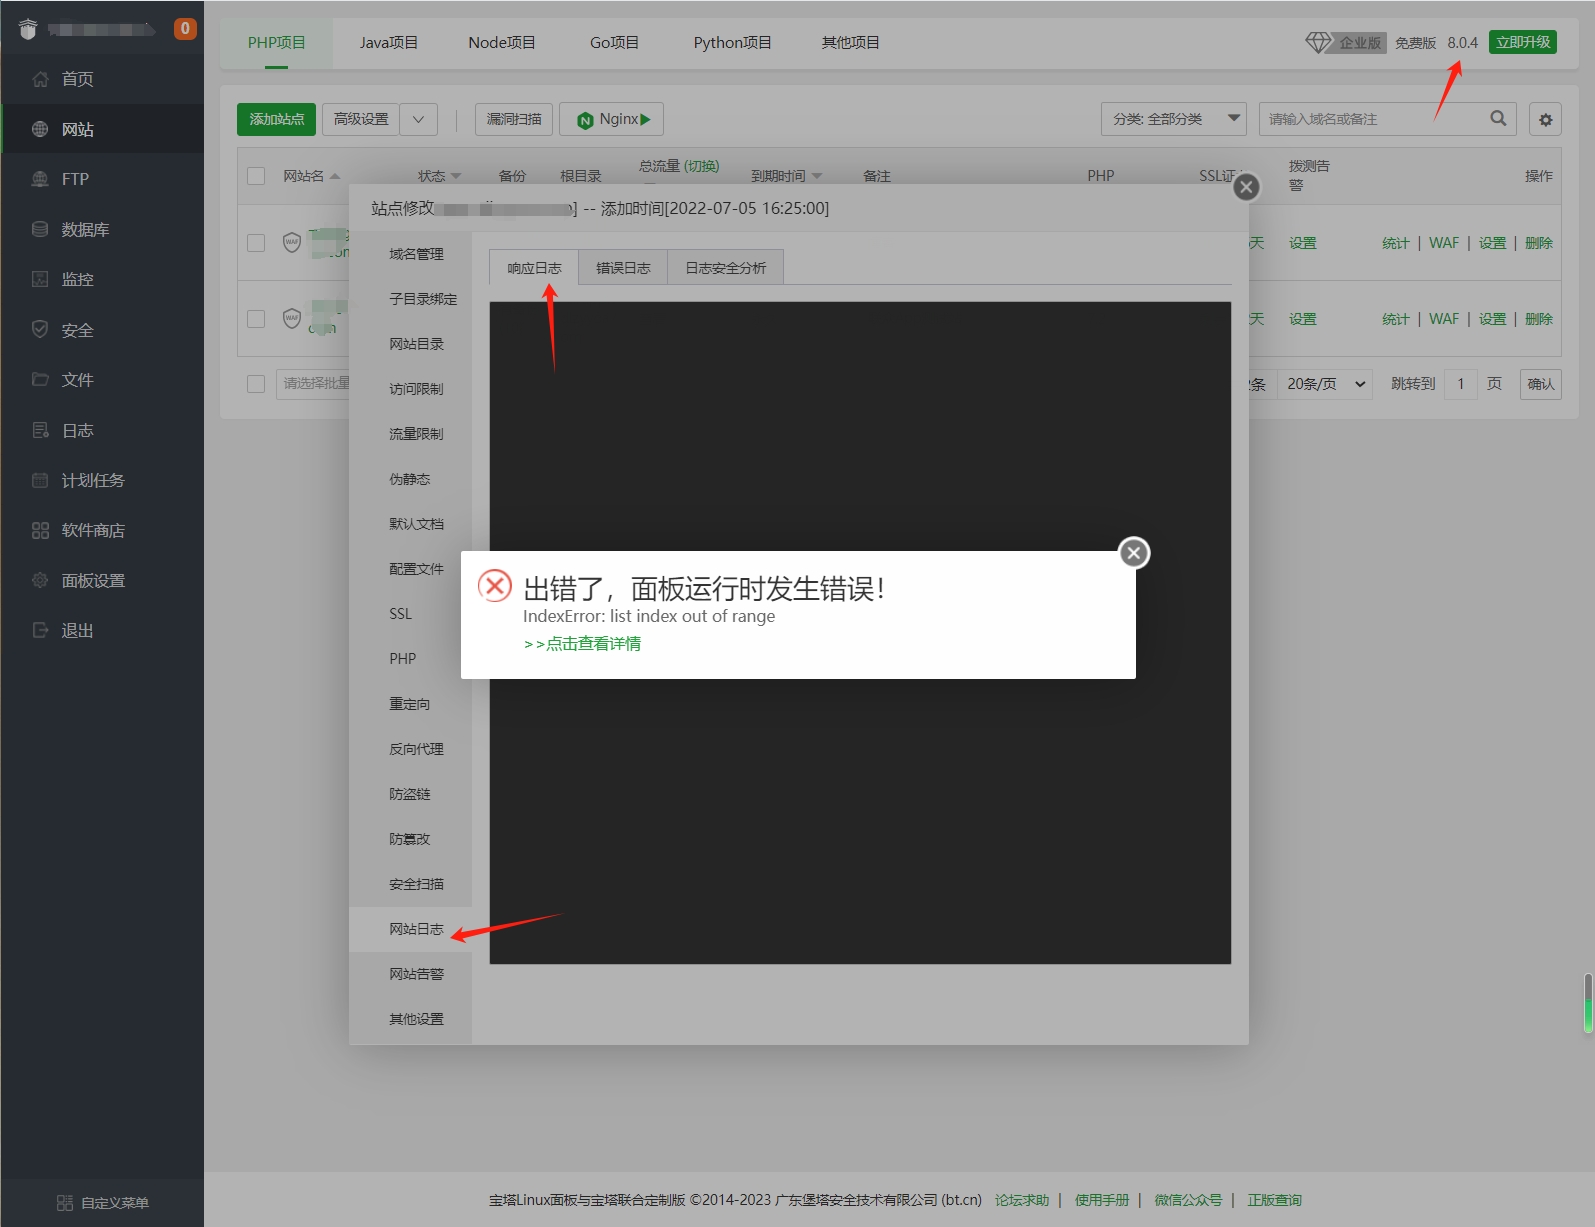
Task: Open the table settings gear icon
Action: tap(1545, 119)
